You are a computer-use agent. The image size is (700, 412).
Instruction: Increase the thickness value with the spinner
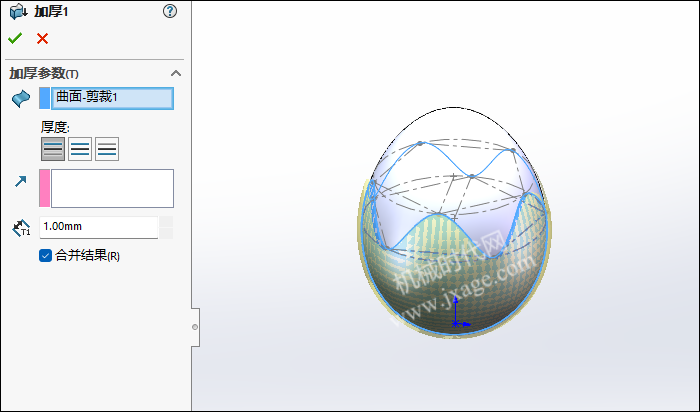pos(166,222)
